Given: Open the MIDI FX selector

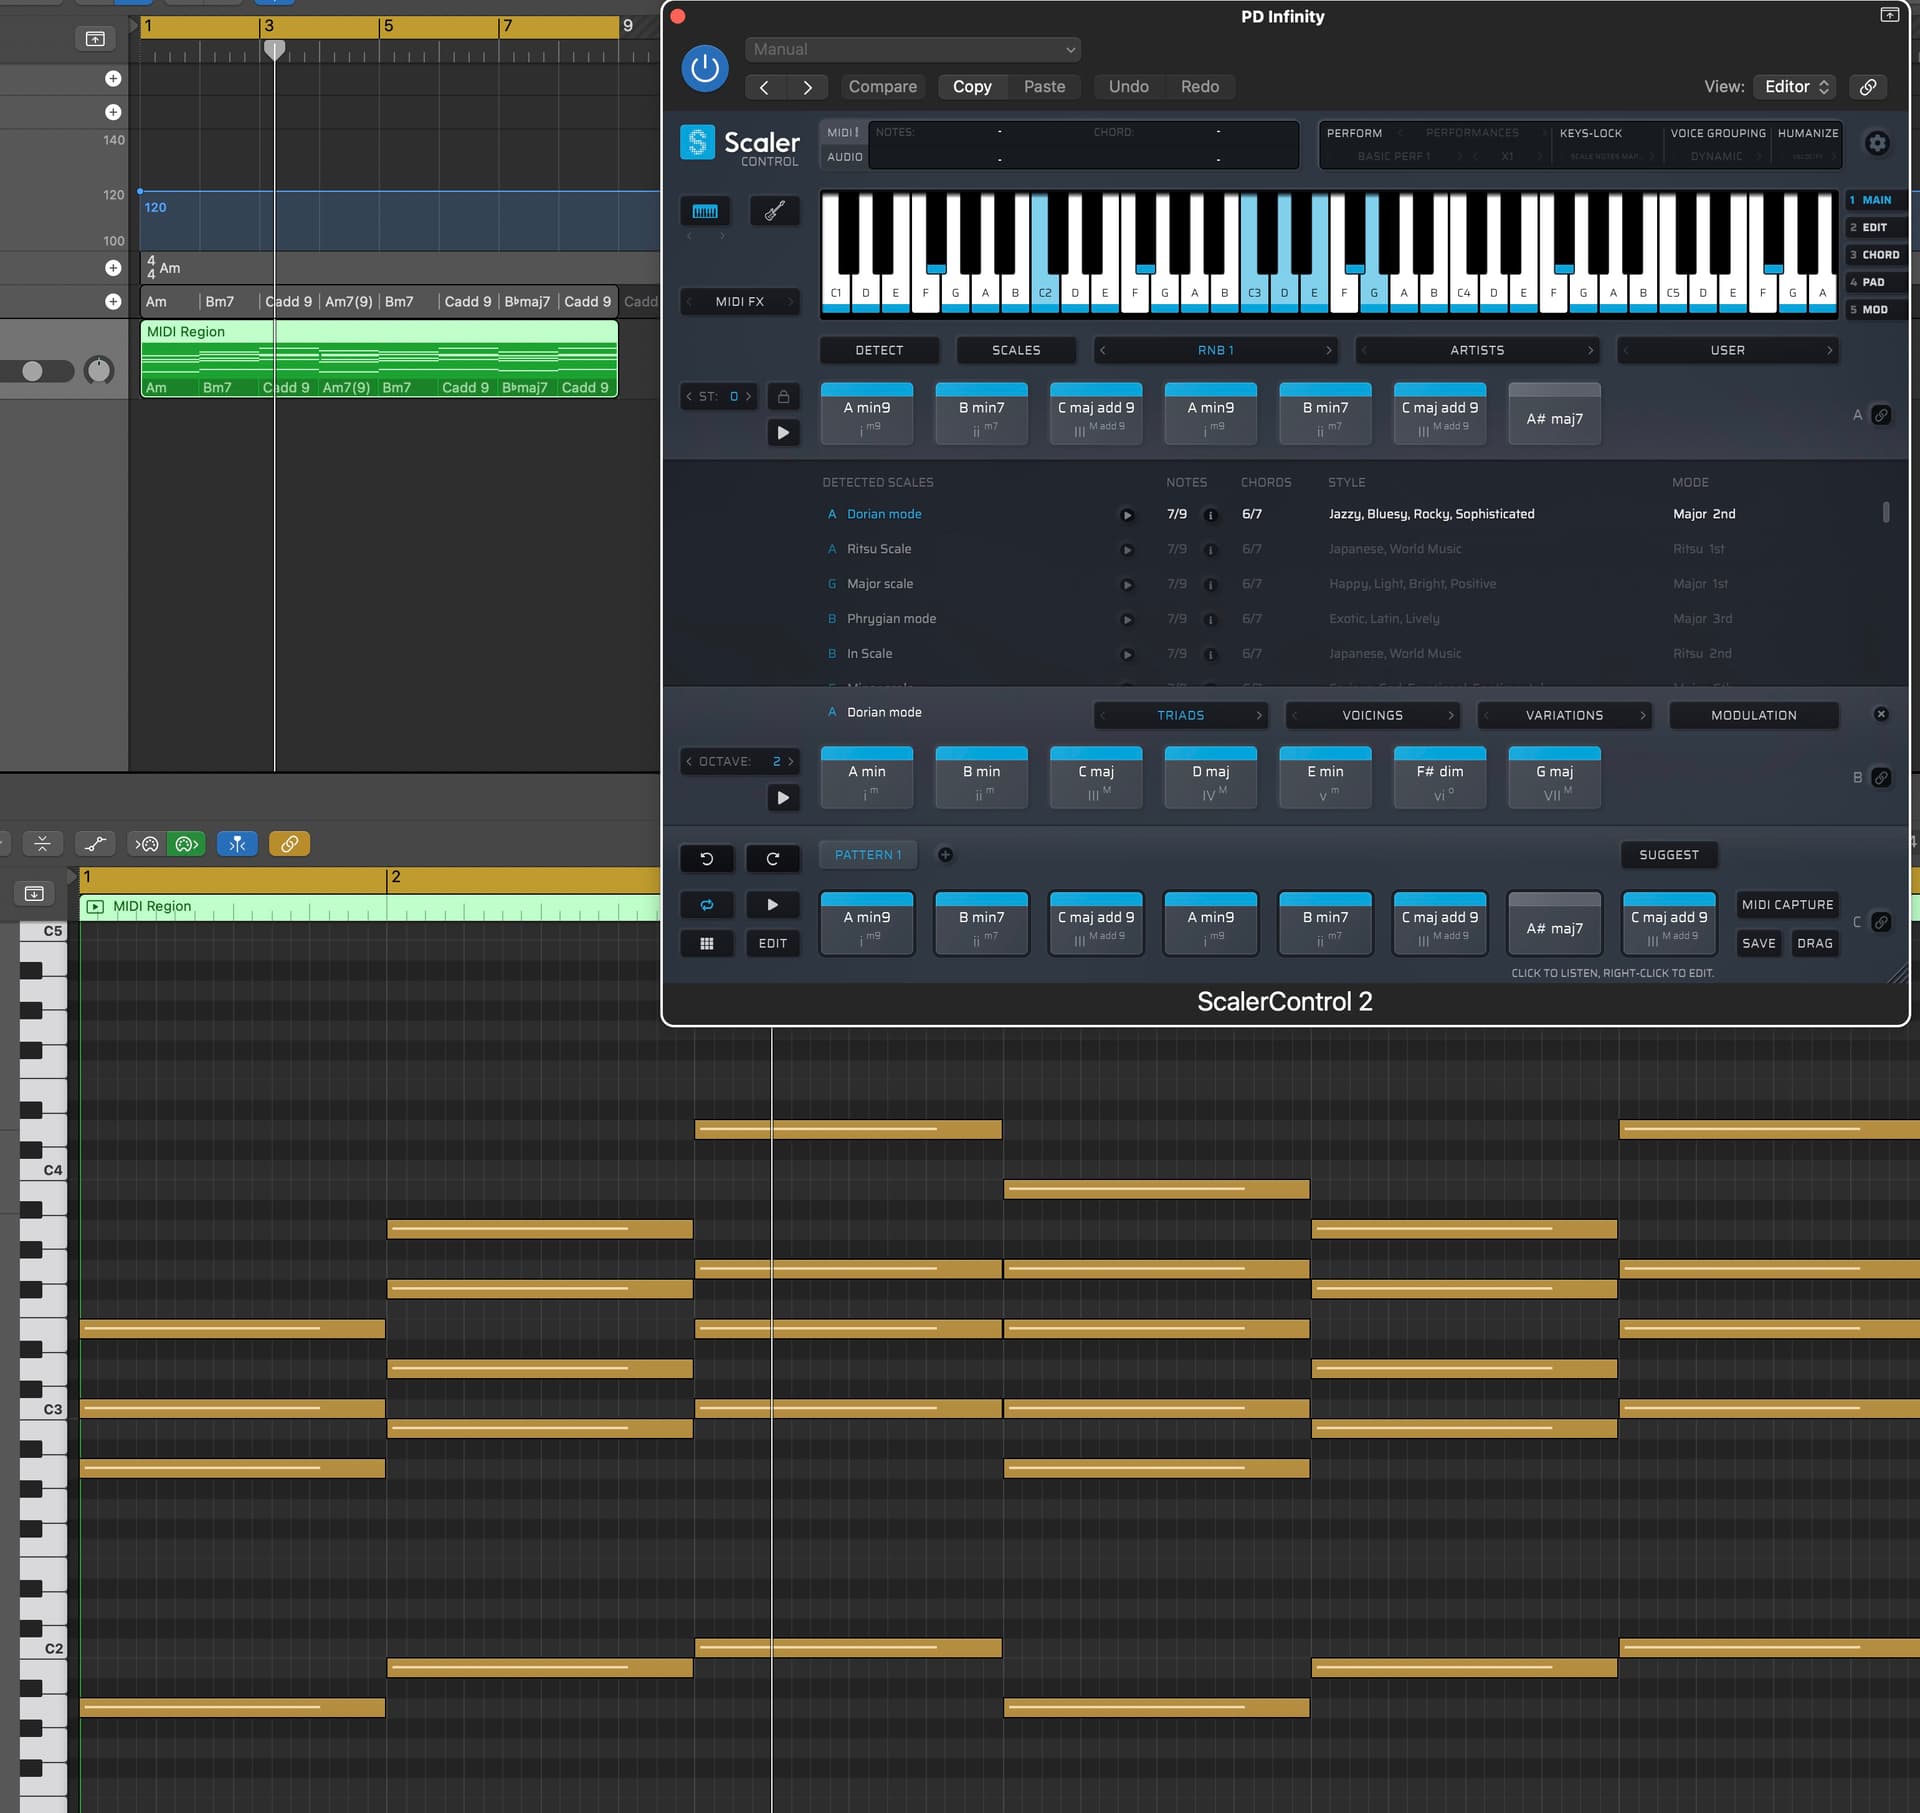Looking at the screenshot, I should [x=739, y=301].
